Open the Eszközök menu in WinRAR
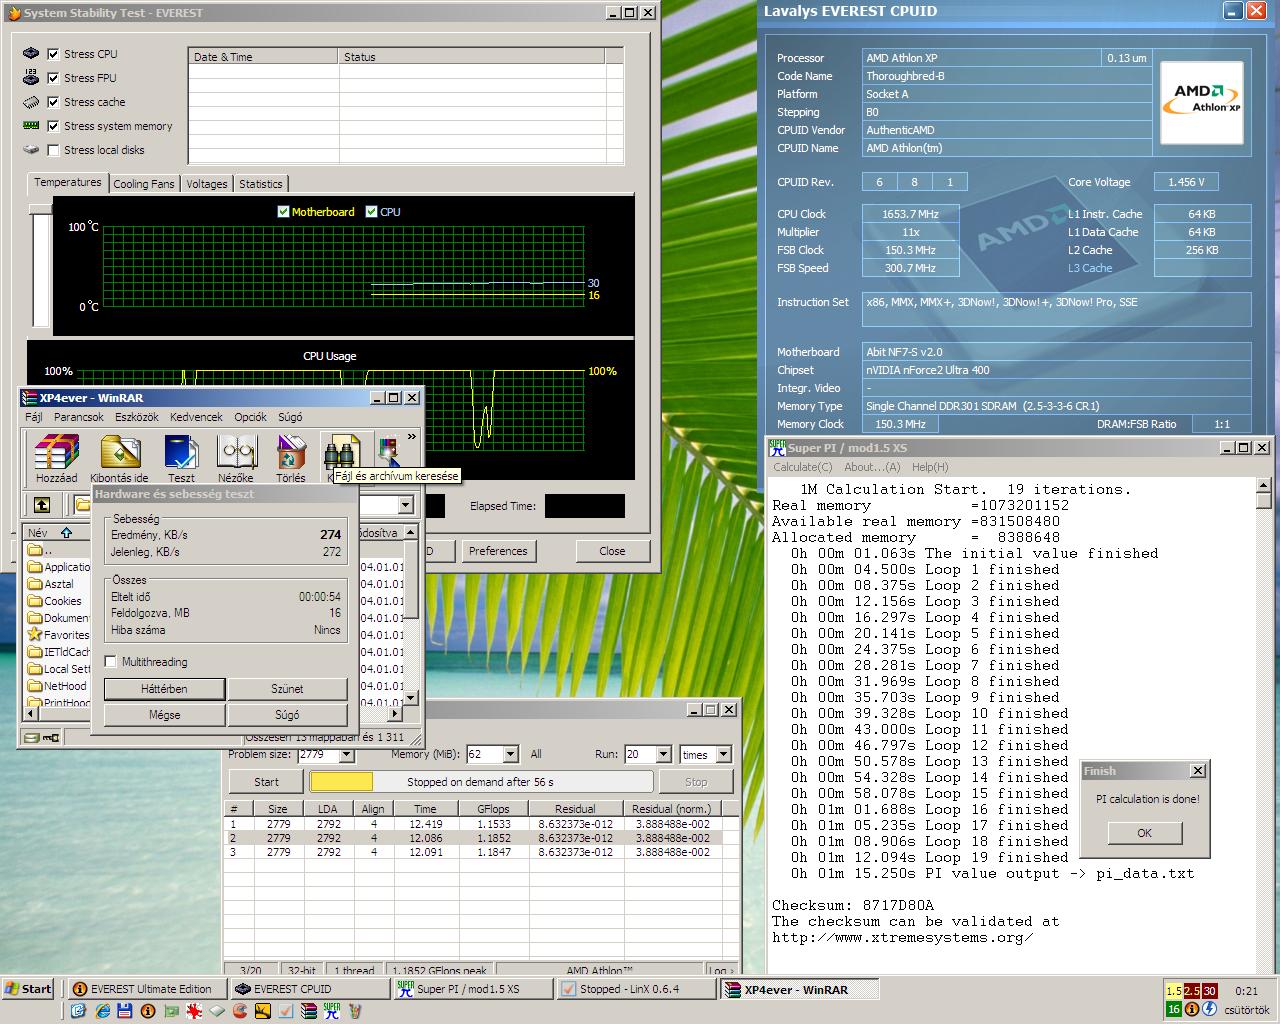This screenshot has width=1280, height=1024. pyautogui.click(x=137, y=417)
